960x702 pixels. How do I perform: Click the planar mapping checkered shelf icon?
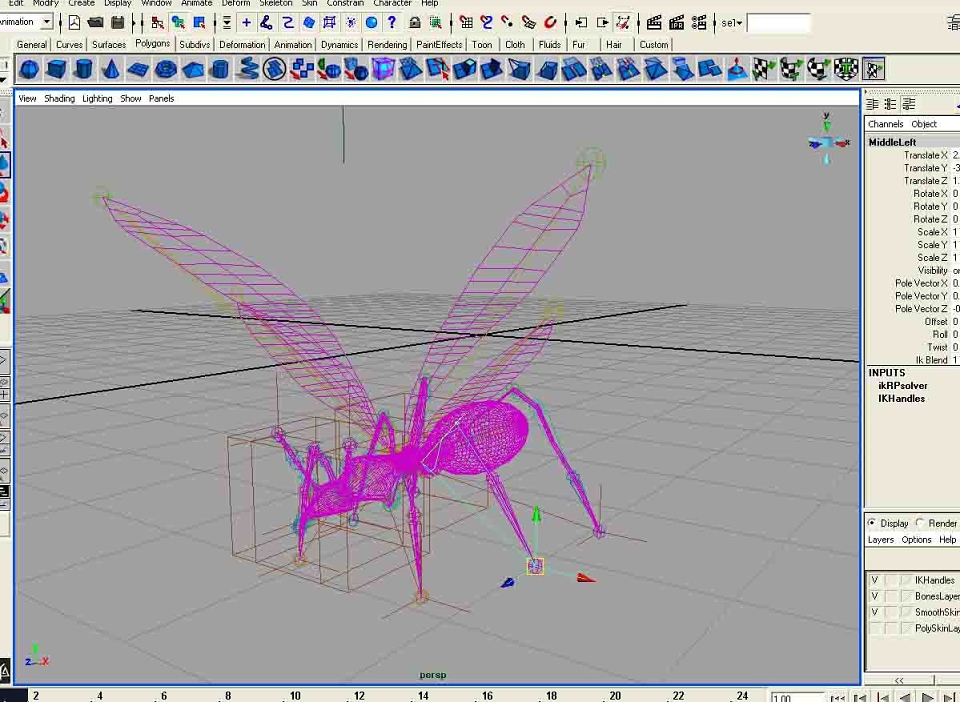point(763,69)
